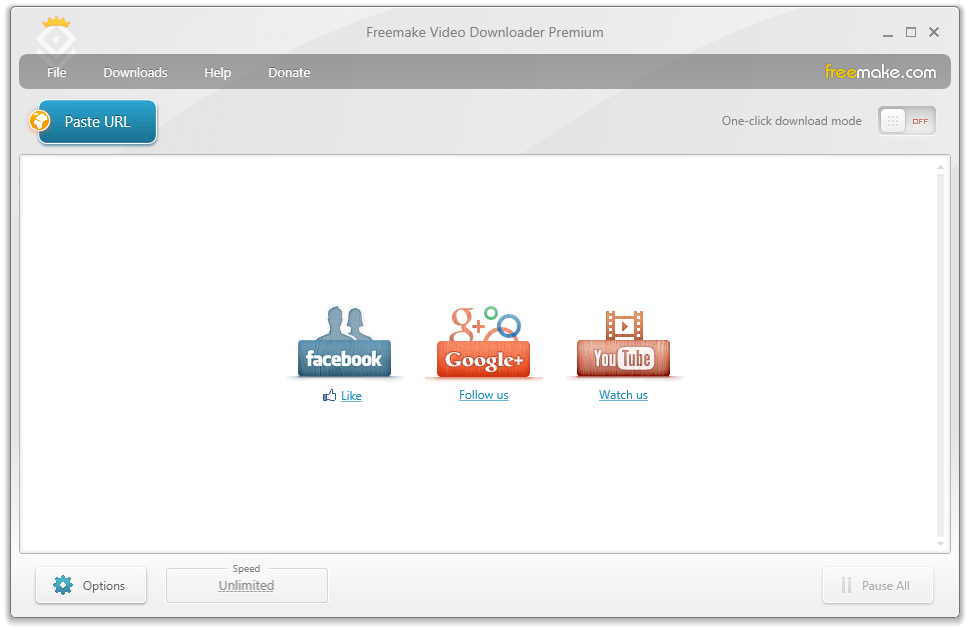Click the gear icon in Options
The image size is (970, 630).
[63, 585]
